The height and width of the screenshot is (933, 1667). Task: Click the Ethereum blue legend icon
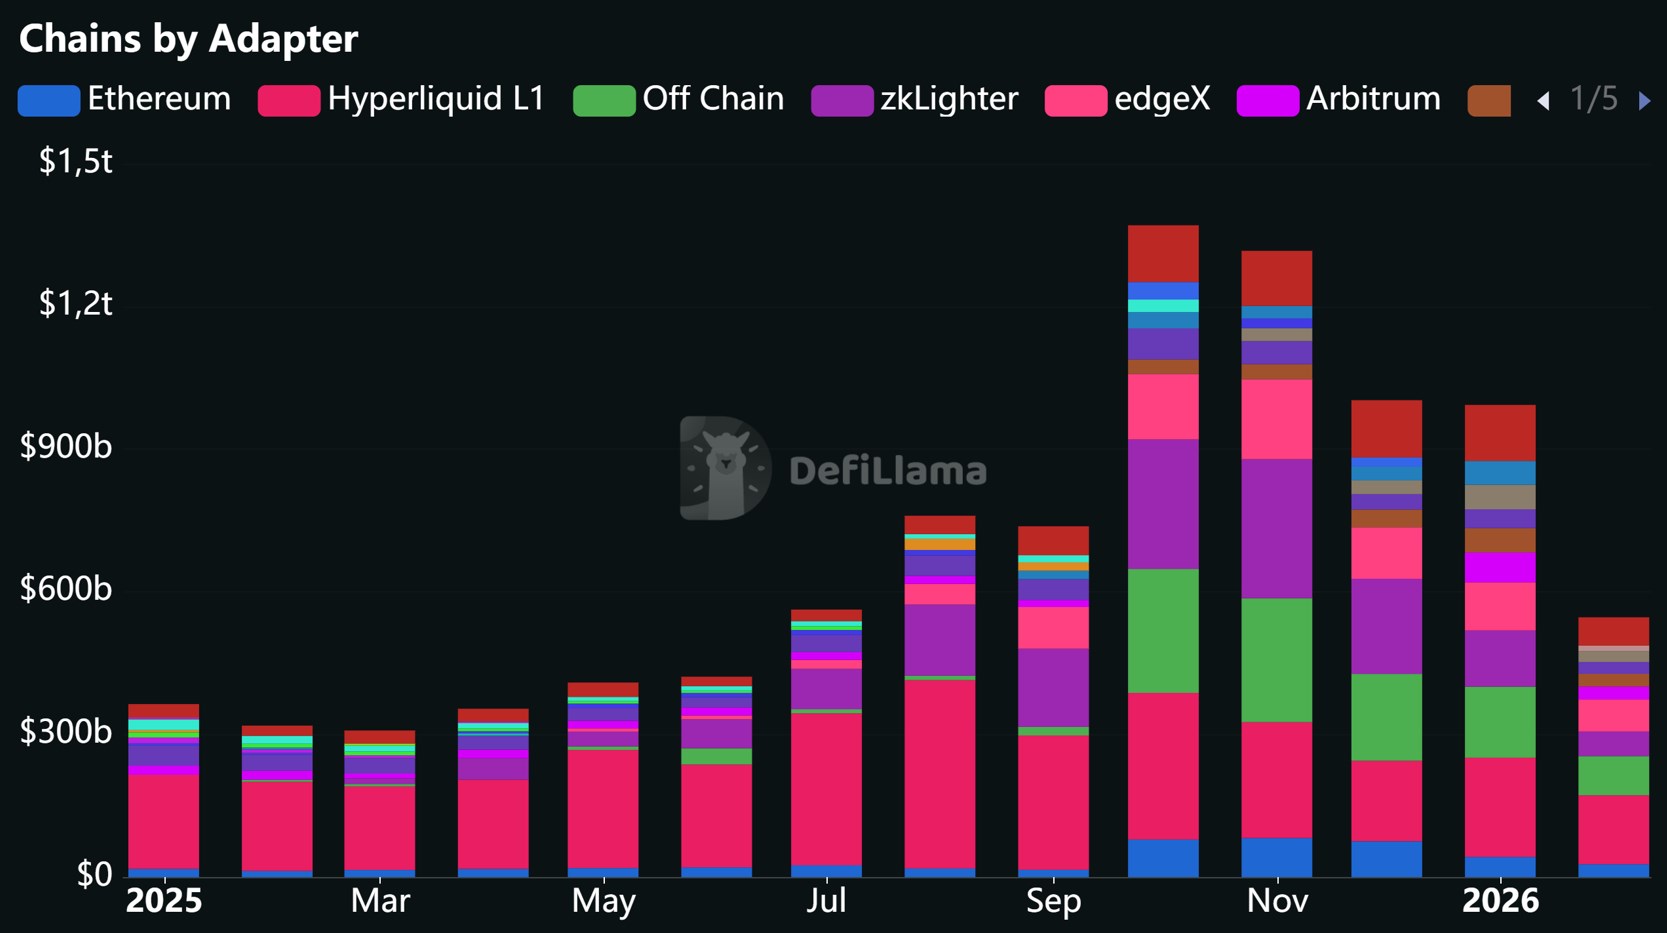click(x=49, y=101)
